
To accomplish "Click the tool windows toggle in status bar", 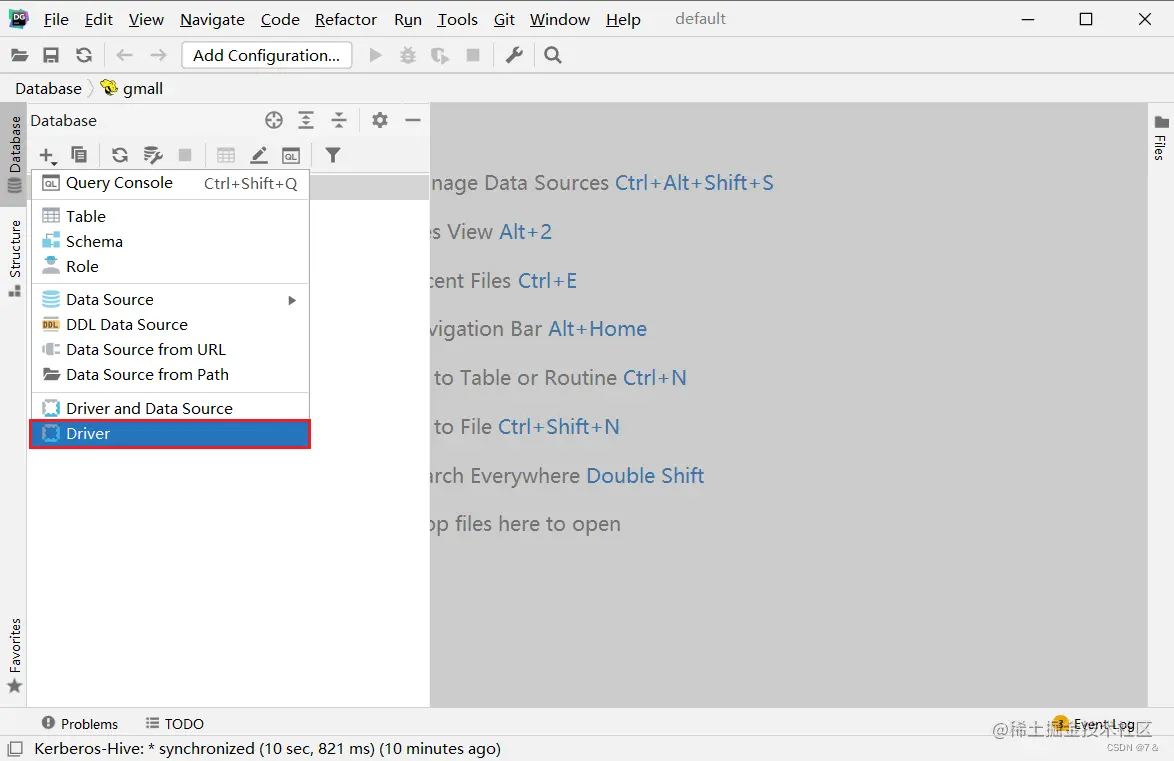I will tap(15, 748).
